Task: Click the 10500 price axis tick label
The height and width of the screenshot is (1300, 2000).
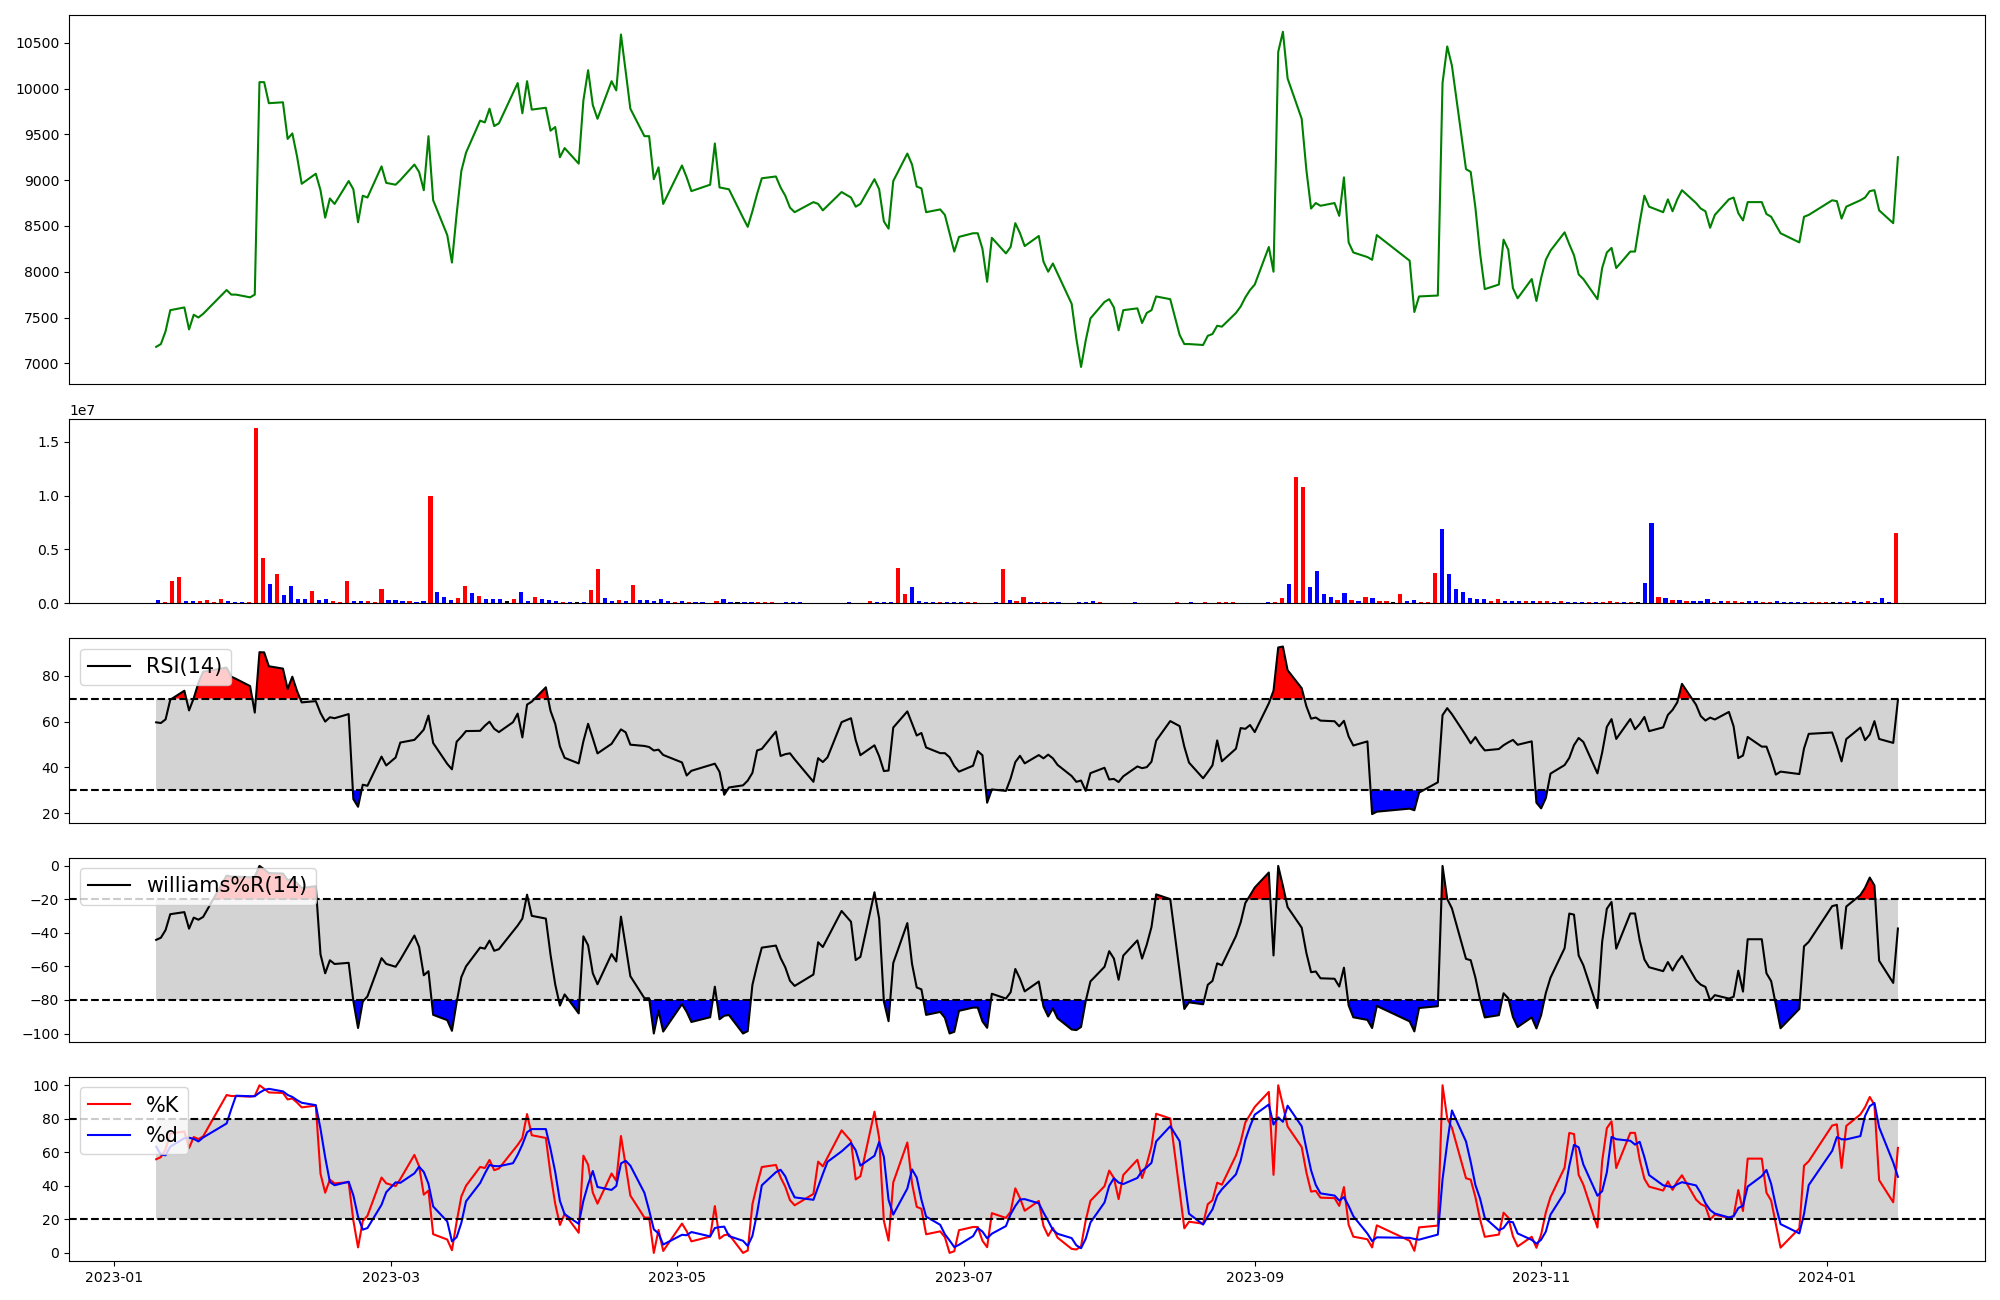Action: point(38,43)
